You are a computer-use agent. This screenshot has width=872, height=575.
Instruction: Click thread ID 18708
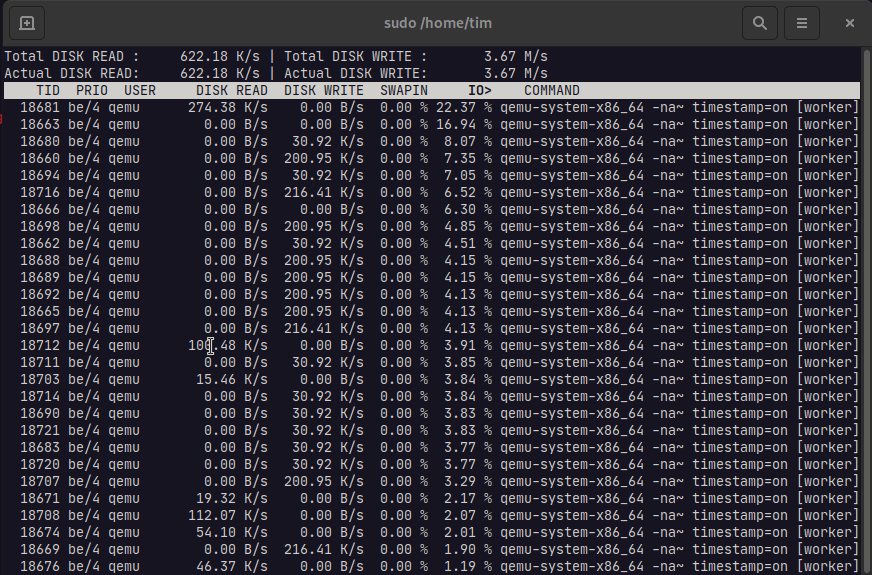40,515
